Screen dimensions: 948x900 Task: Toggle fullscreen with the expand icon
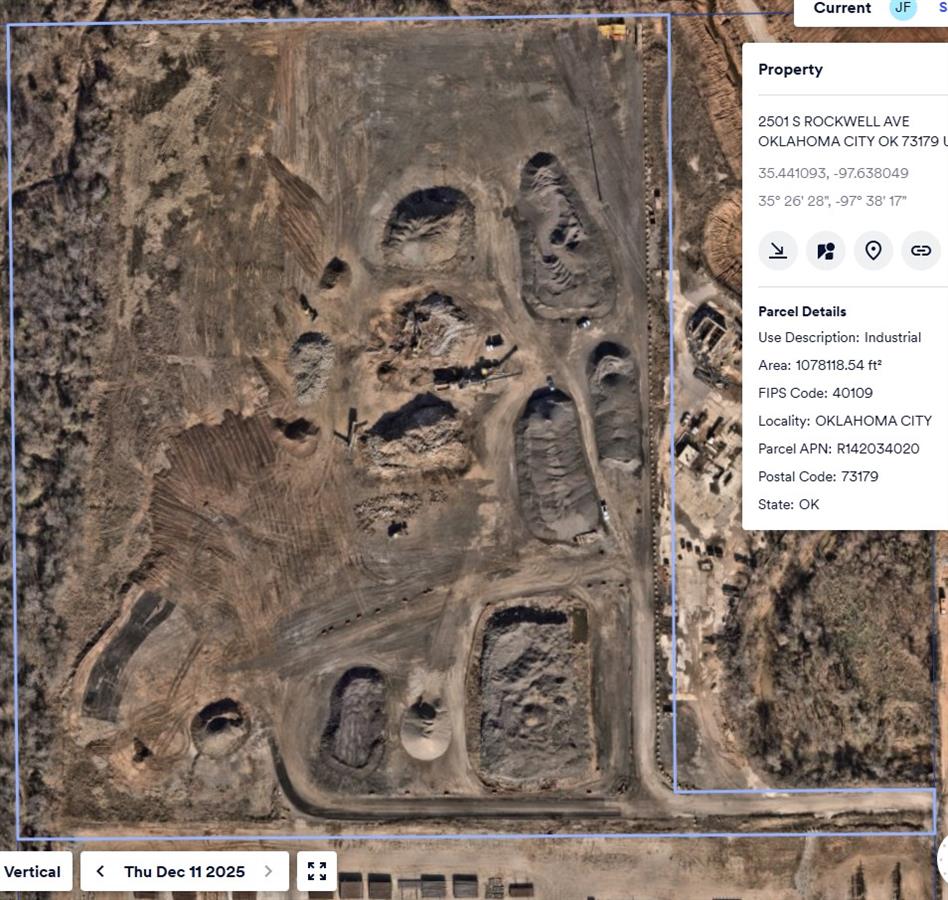pos(317,871)
